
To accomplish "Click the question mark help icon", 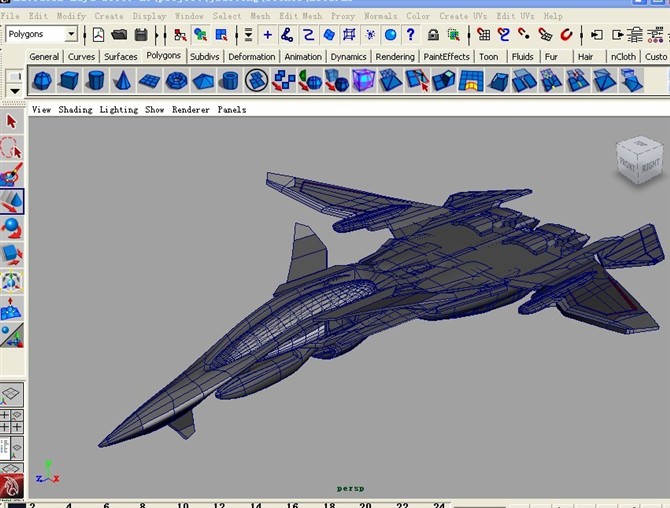I will click(x=410, y=35).
